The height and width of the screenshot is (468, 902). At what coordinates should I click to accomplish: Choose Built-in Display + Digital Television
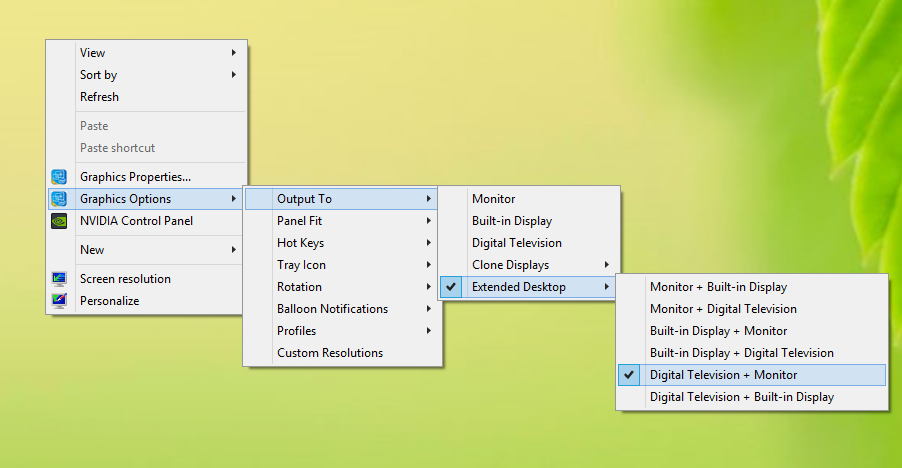(x=752, y=352)
